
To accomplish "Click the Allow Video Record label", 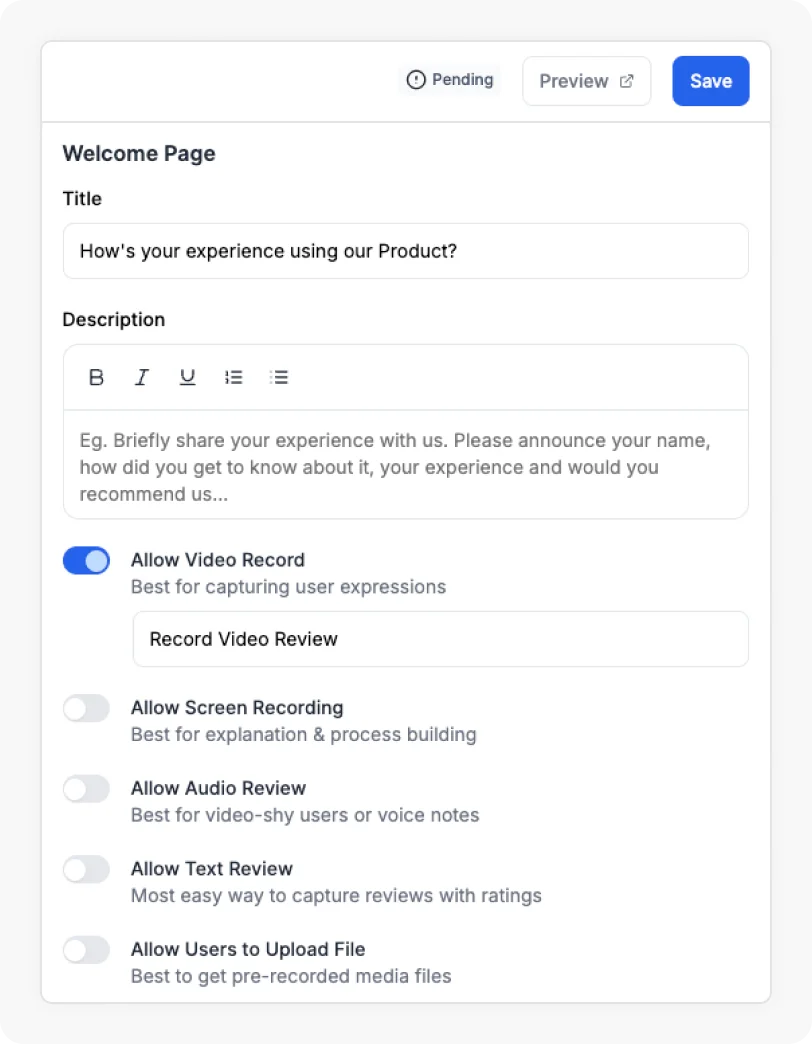I will (x=217, y=560).
